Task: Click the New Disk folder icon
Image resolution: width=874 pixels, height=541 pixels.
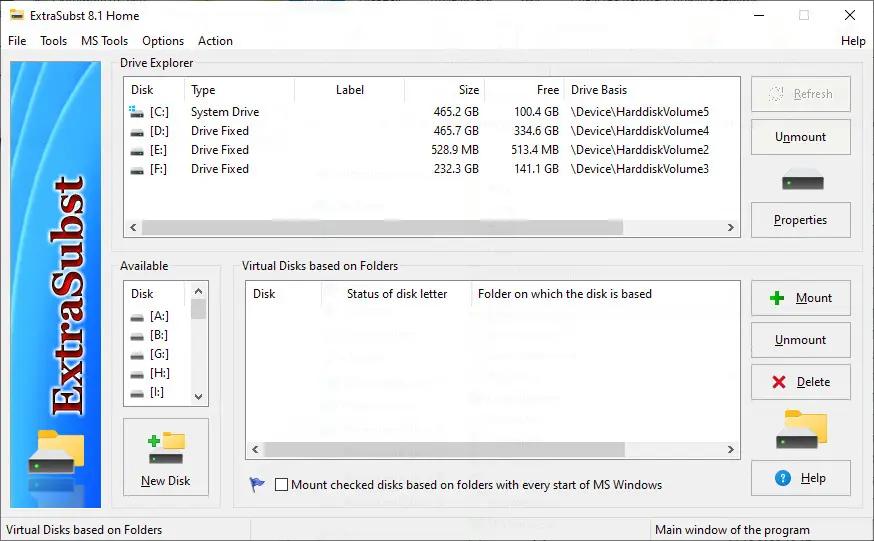Action: [x=166, y=448]
